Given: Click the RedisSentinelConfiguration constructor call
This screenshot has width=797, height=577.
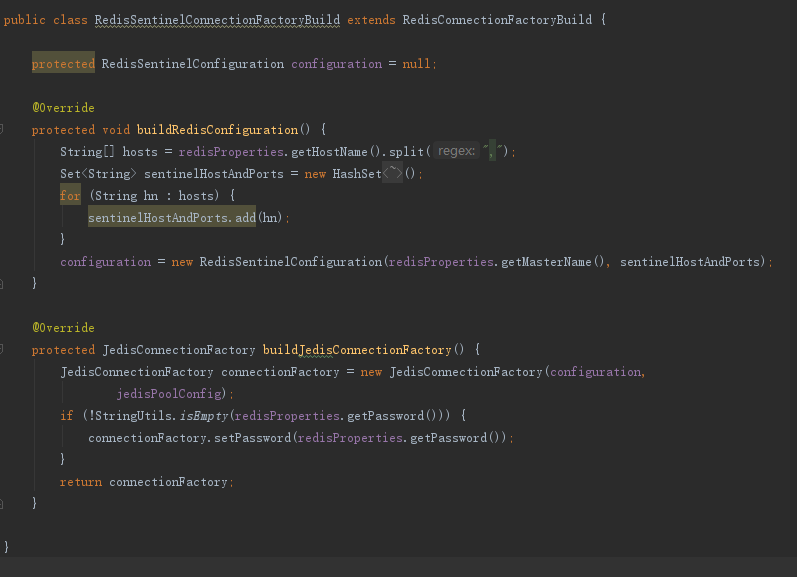Looking at the screenshot, I should pos(290,262).
